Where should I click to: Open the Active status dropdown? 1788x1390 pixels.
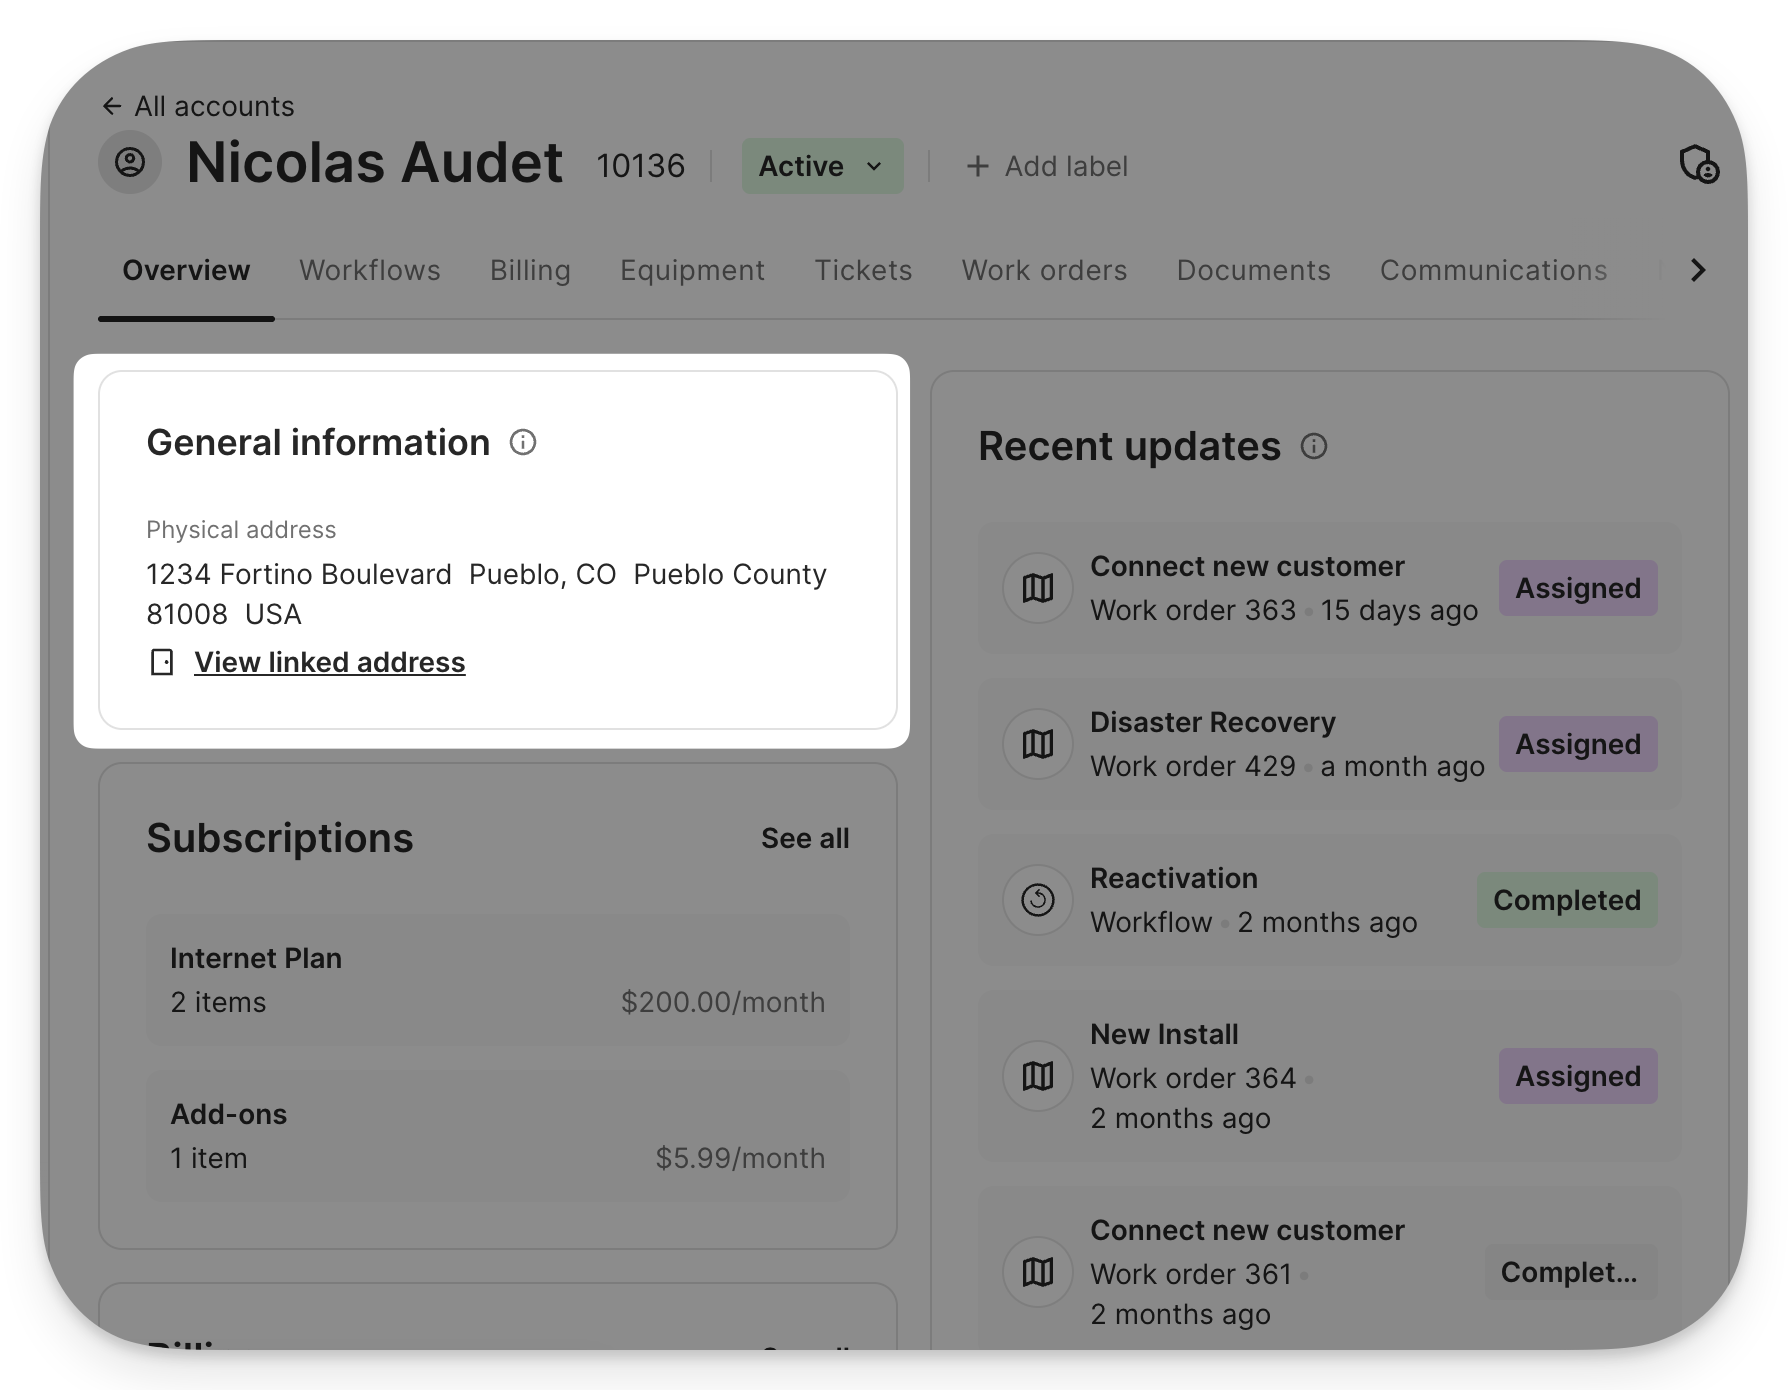tap(822, 166)
